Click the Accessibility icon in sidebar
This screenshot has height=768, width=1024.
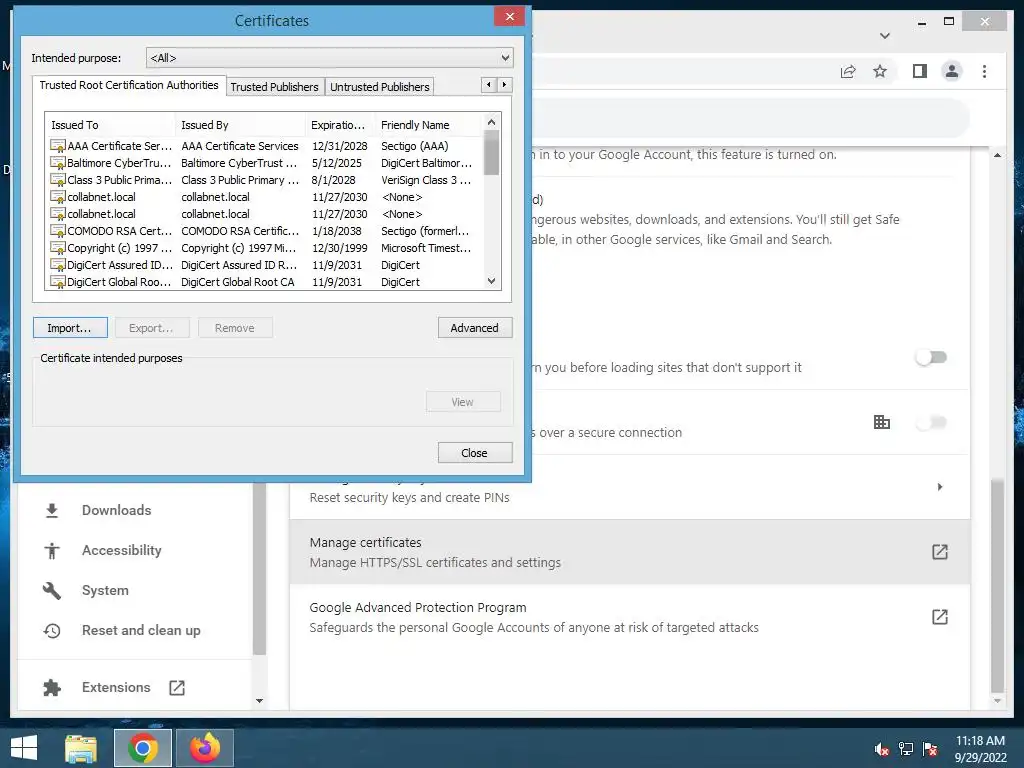[52, 551]
